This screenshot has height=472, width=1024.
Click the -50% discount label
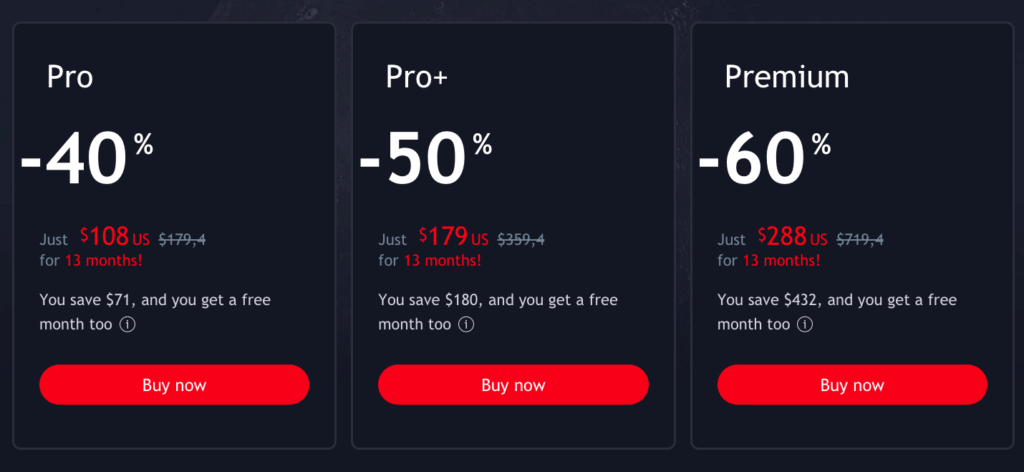tap(425, 160)
